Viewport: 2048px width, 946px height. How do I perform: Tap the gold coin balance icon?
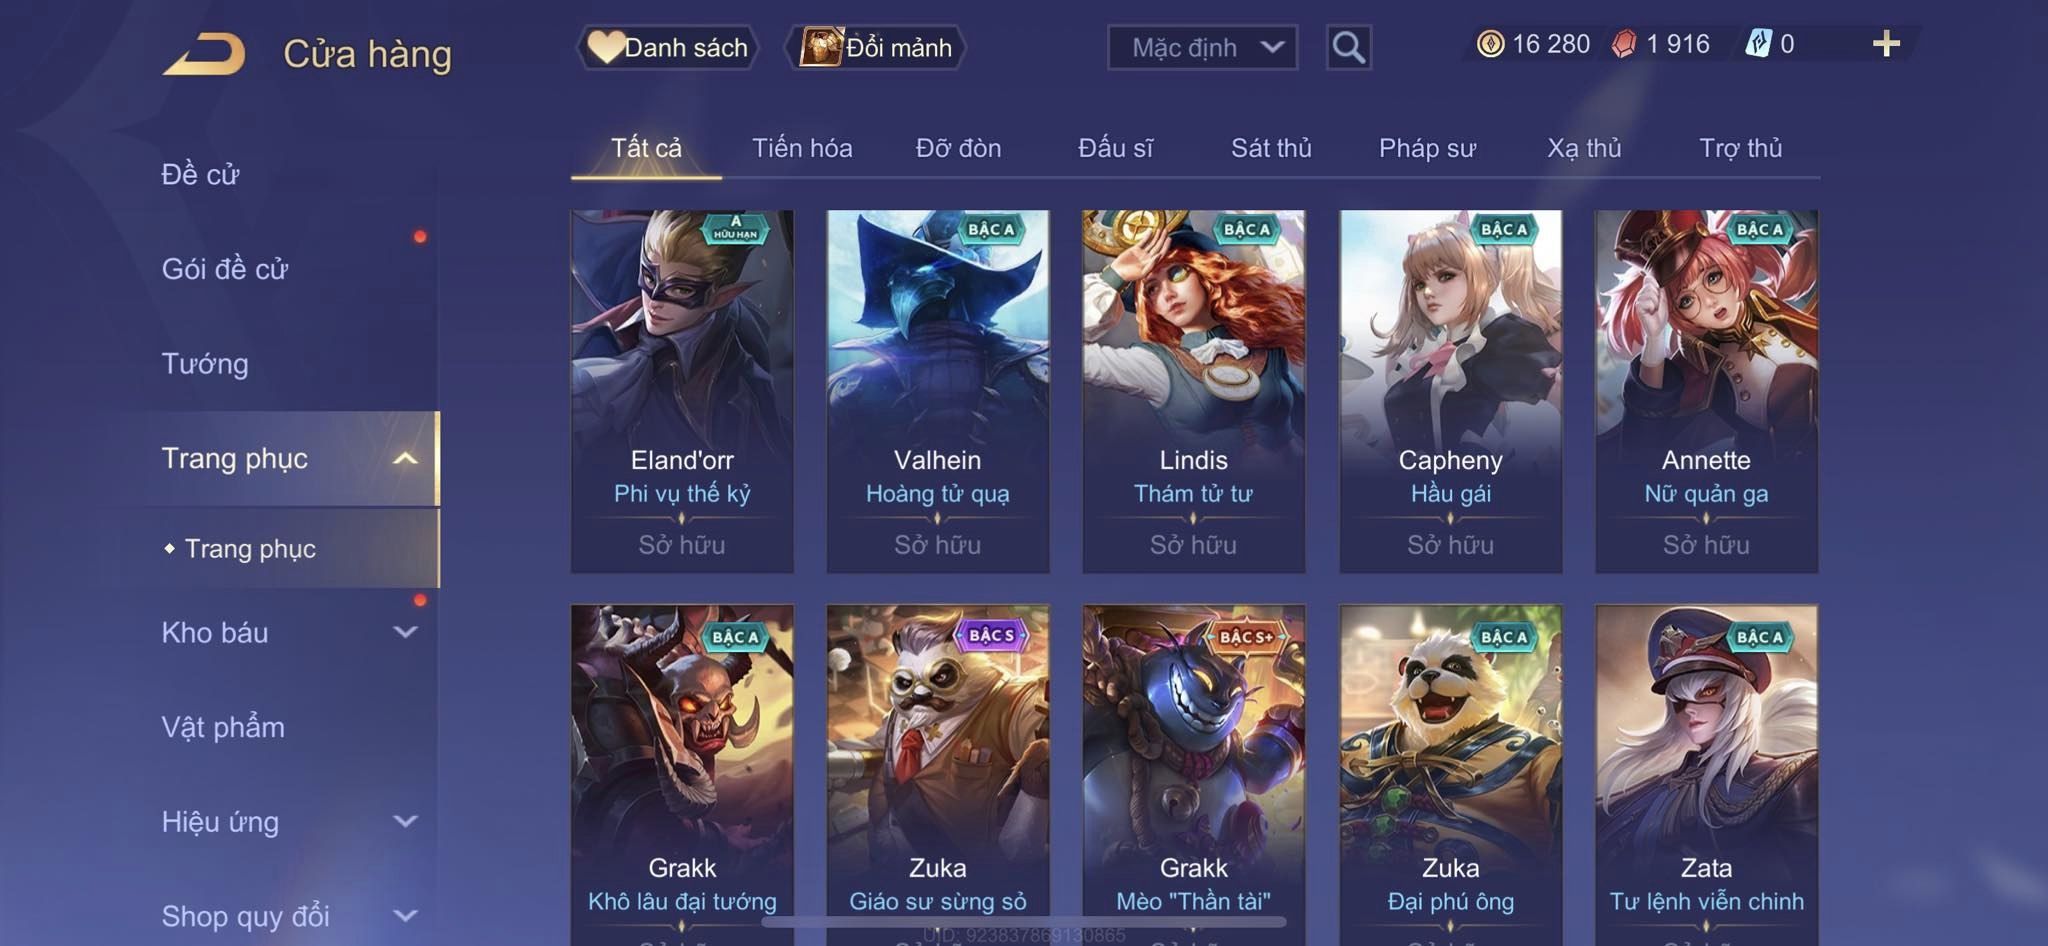click(x=1490, y=44)
